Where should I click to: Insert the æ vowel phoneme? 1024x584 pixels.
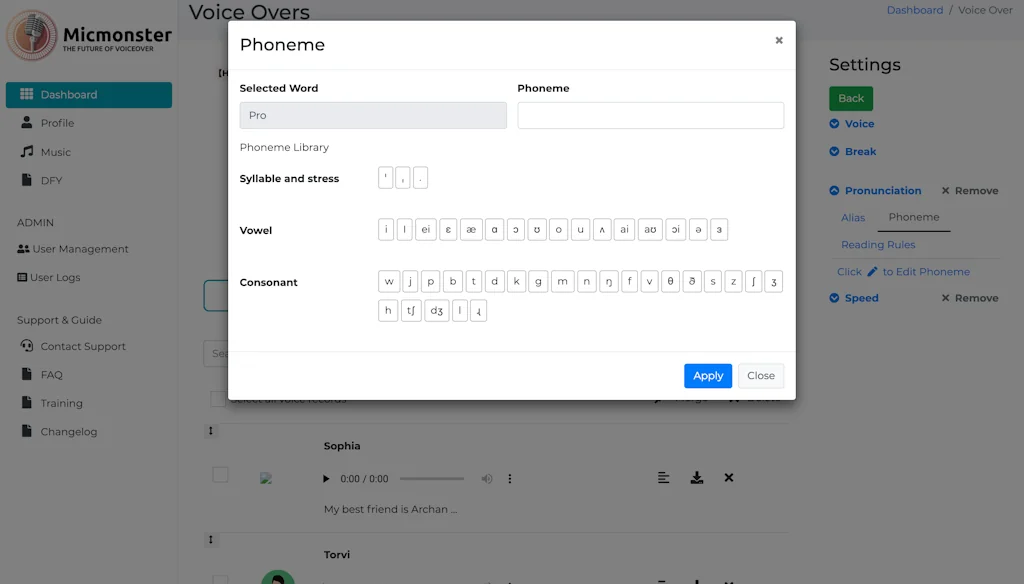[x=471, y=230]
